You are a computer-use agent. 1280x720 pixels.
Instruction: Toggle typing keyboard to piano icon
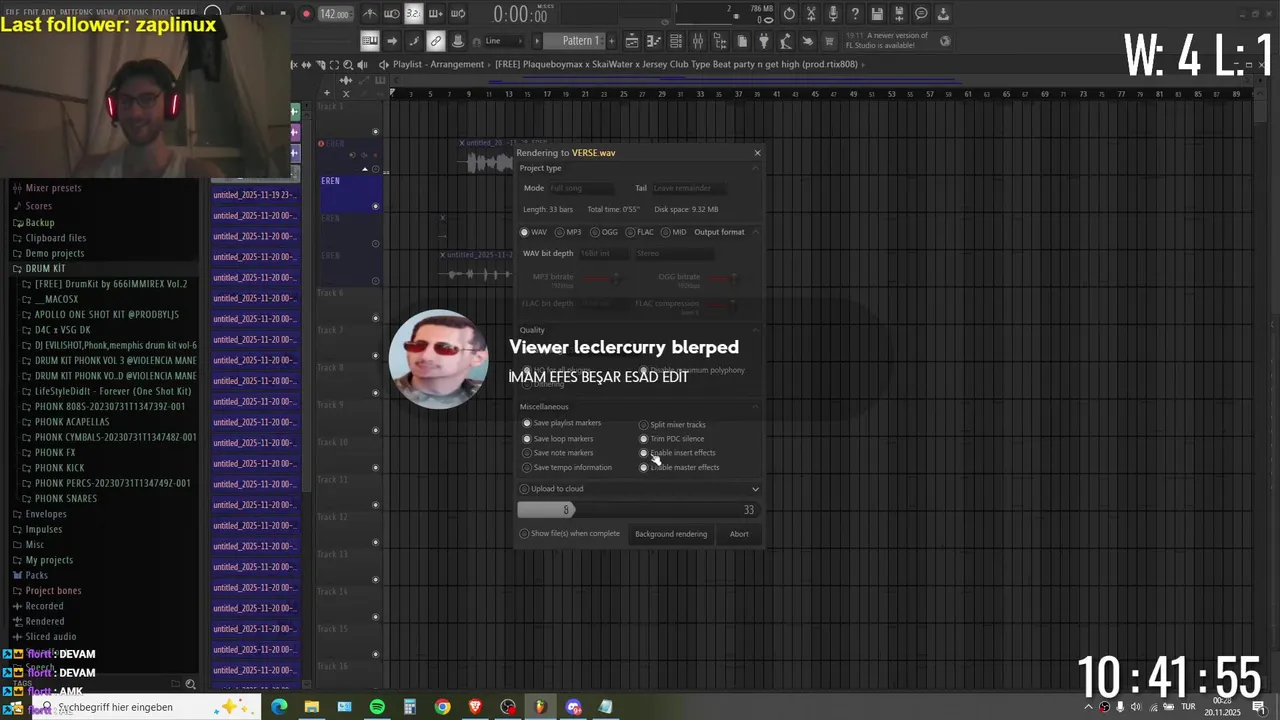pyautogui.click(x=370, y=41)
